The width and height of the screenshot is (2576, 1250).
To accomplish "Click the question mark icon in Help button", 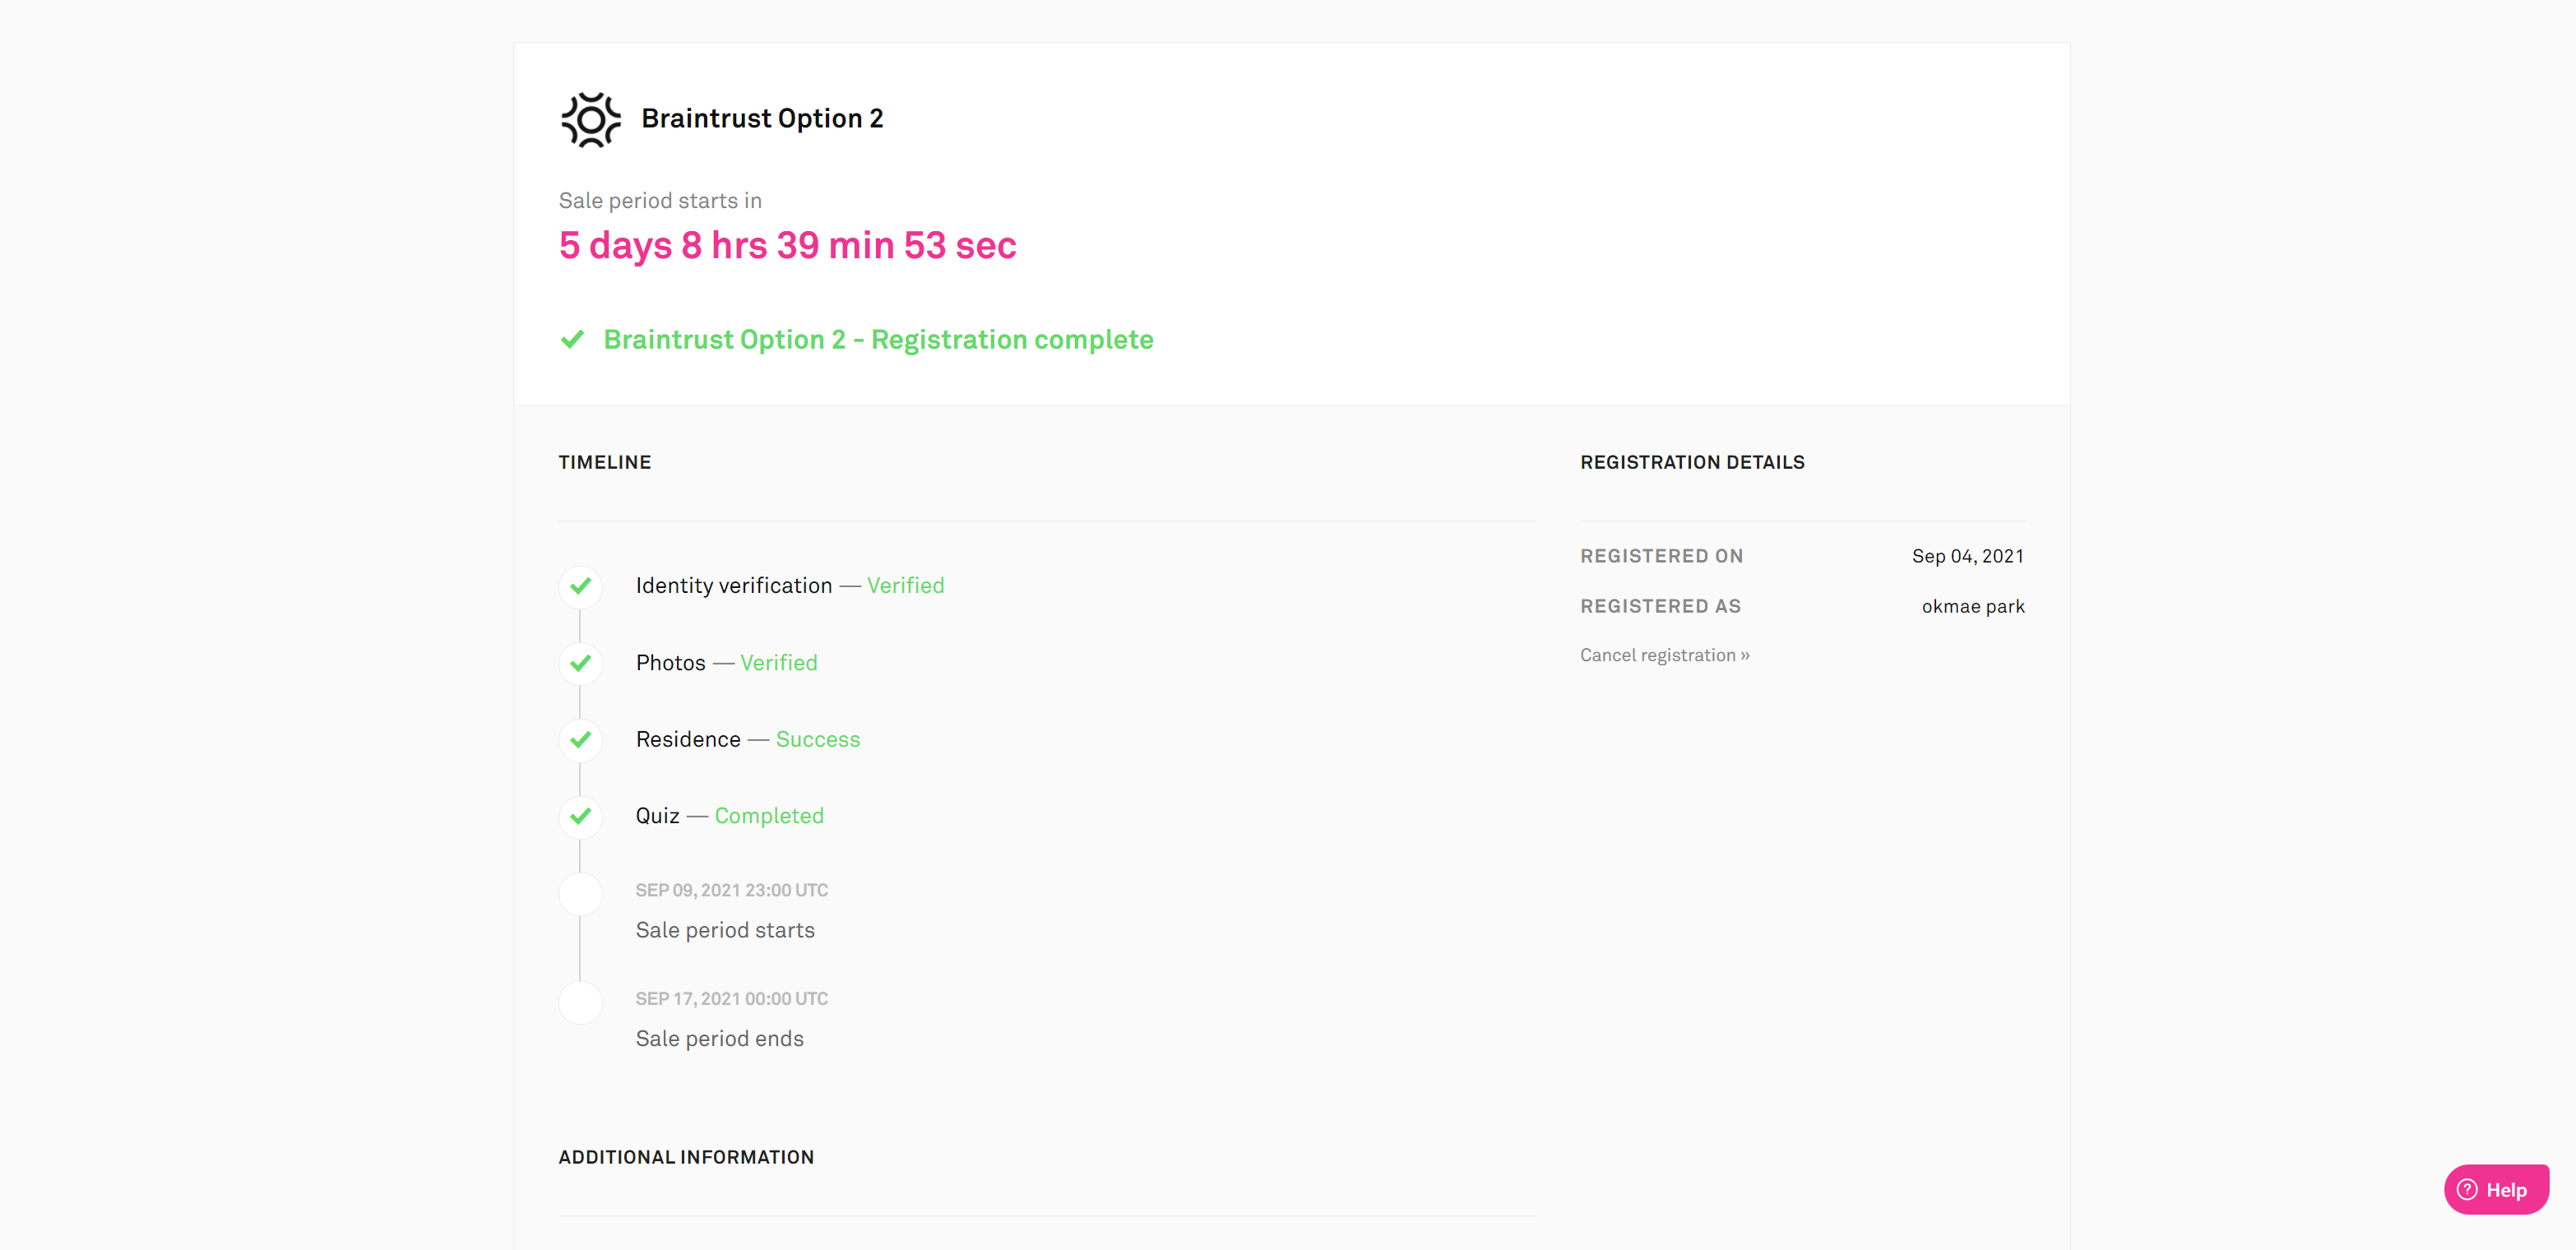I will tap(2467, 1190).
